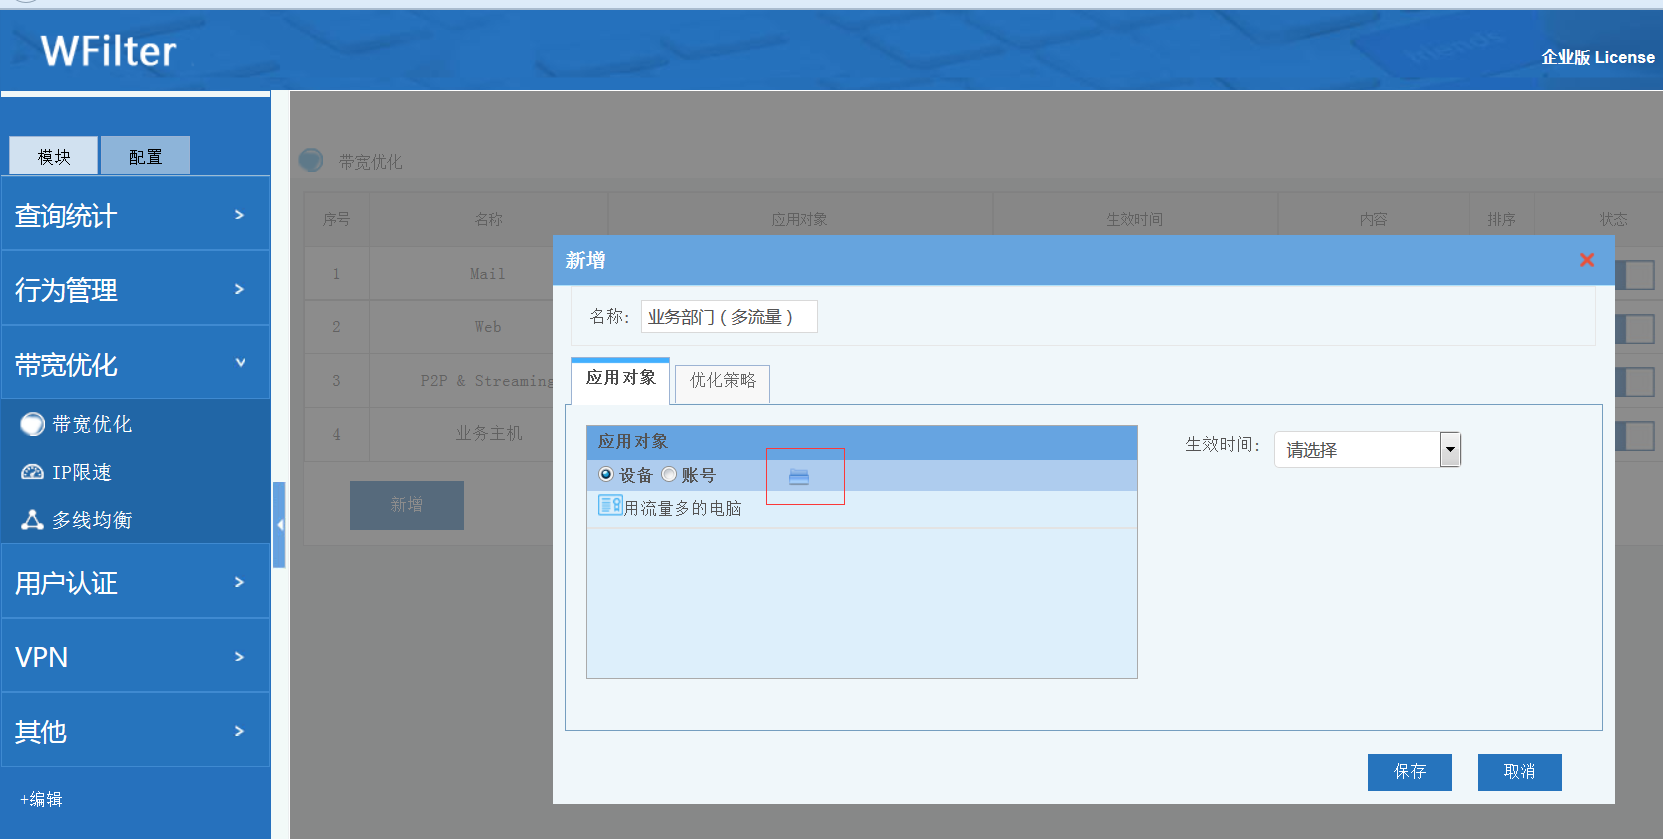1663x839 pixels.
Task: Collapse the sidebar using the splitter arrow
Action: point(280,524)
